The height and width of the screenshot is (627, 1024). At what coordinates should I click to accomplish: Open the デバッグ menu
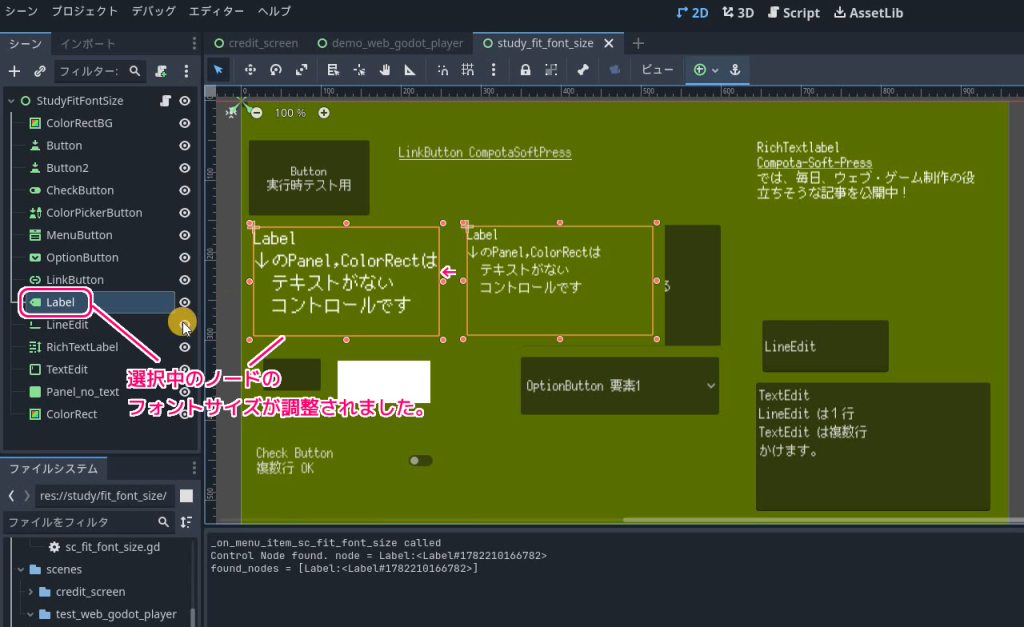click(153, 11)
